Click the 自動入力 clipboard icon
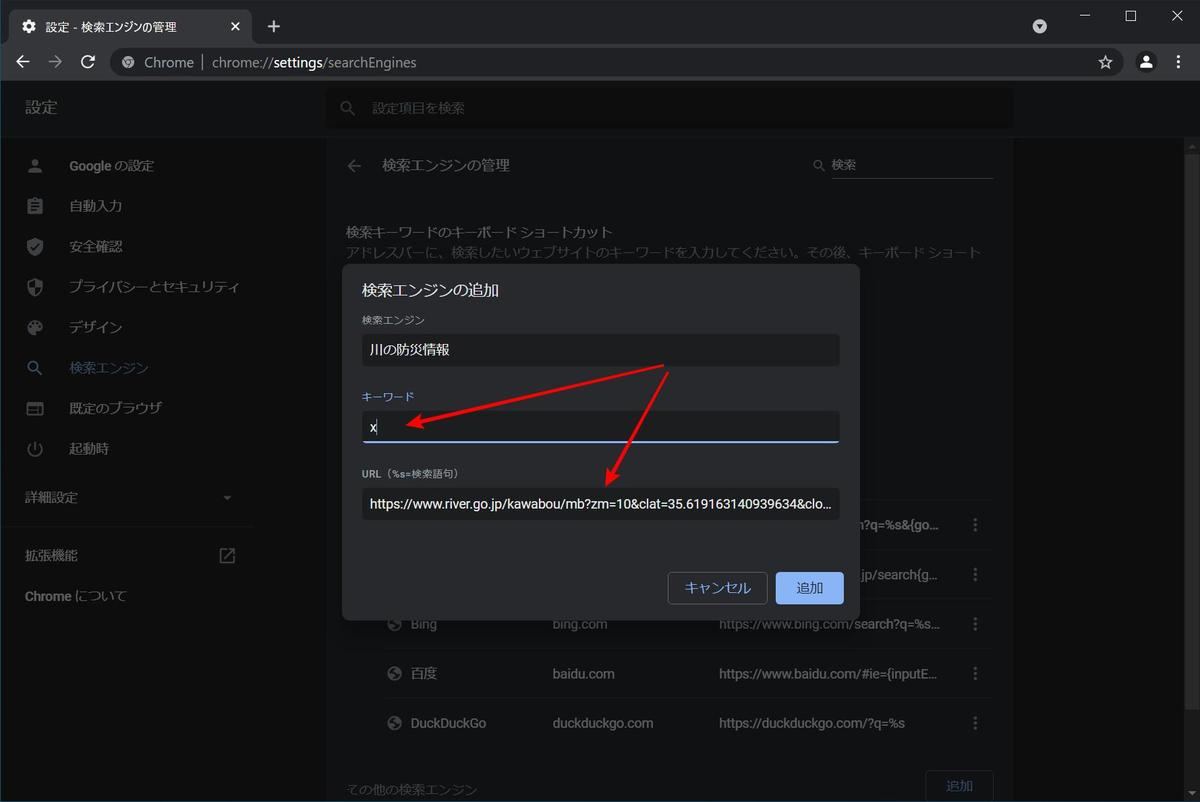The image size is (1200, 802). tap(35, 206)
